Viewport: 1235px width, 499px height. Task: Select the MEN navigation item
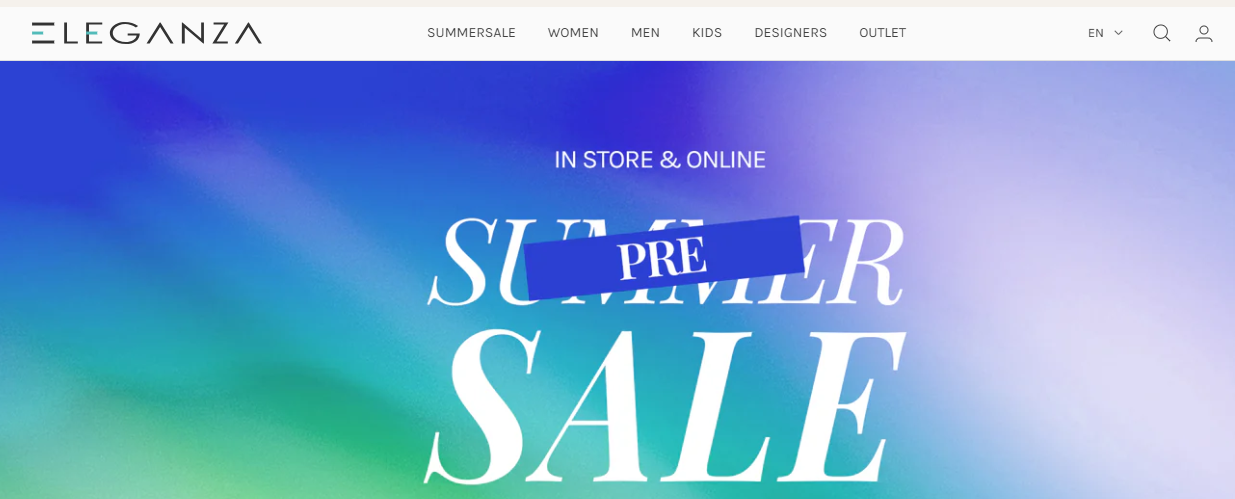tap(645, 33)
